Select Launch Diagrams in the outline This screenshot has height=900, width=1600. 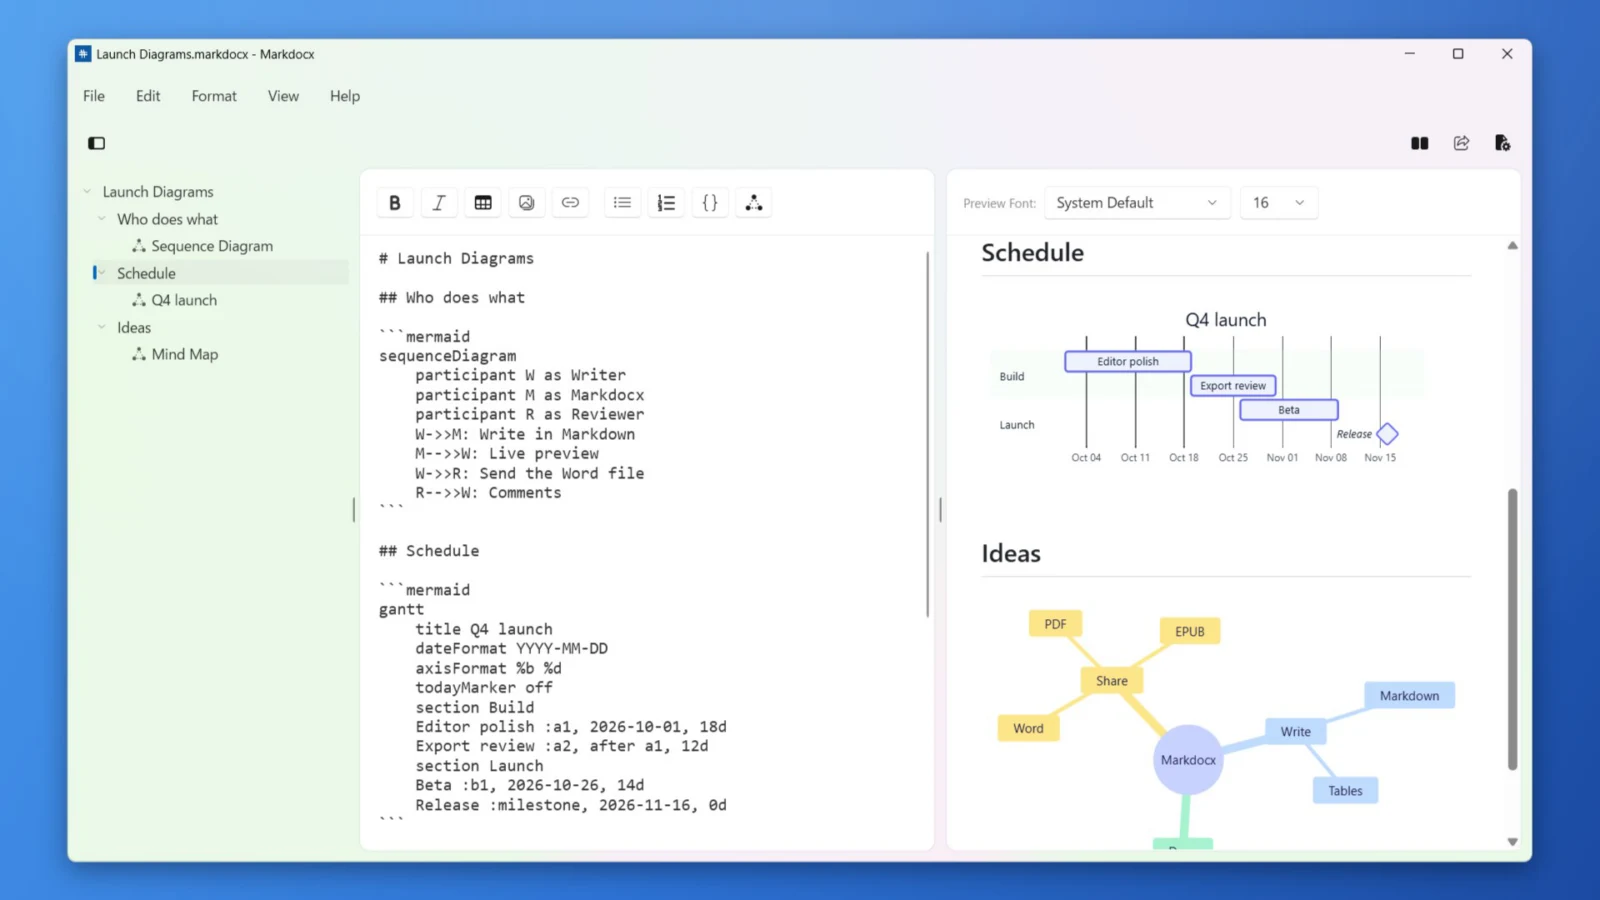(x=158, y=192)
